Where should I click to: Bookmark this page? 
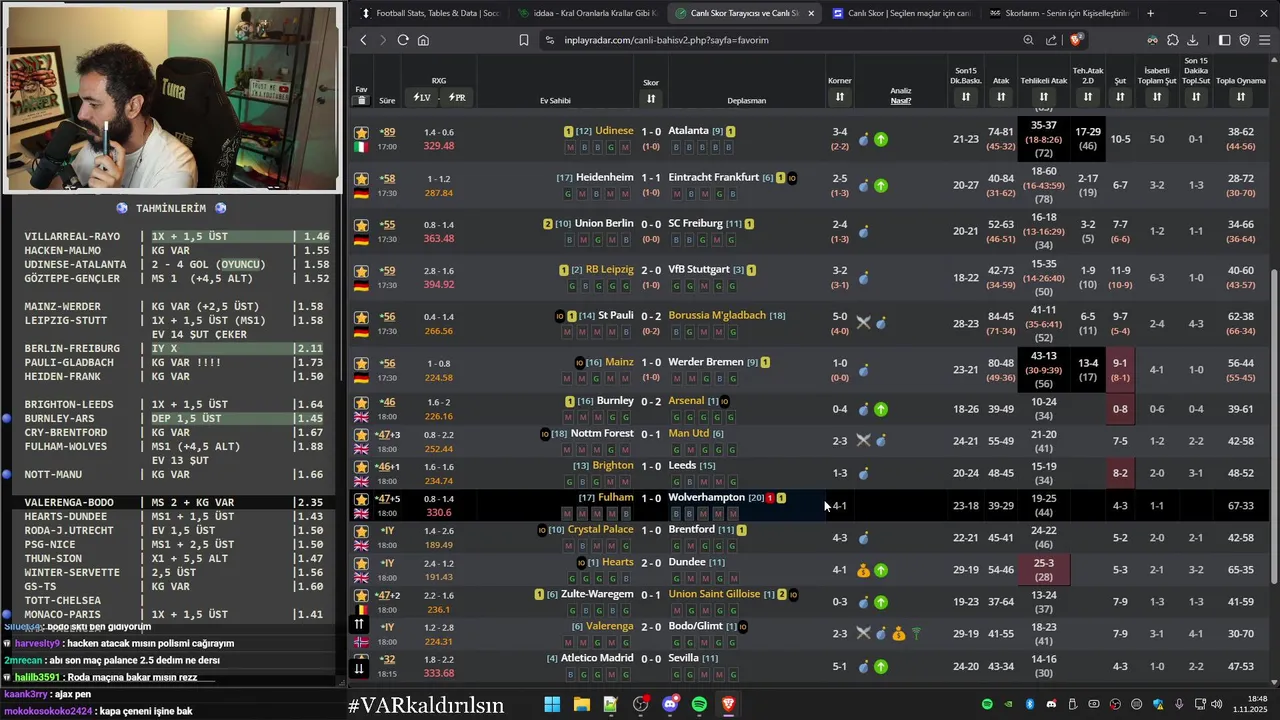[x=523, y=40]
